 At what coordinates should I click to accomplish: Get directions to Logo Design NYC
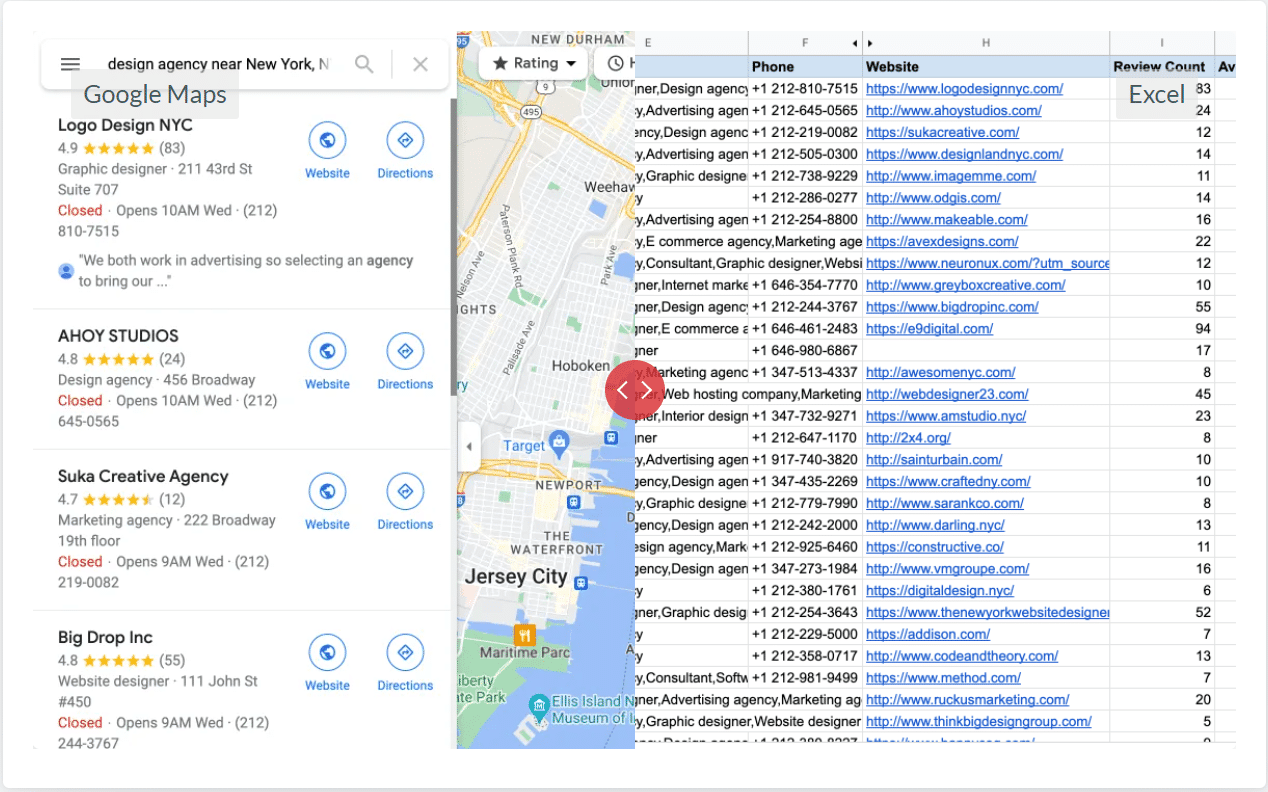pyautogui.click(x=405, y=141)
